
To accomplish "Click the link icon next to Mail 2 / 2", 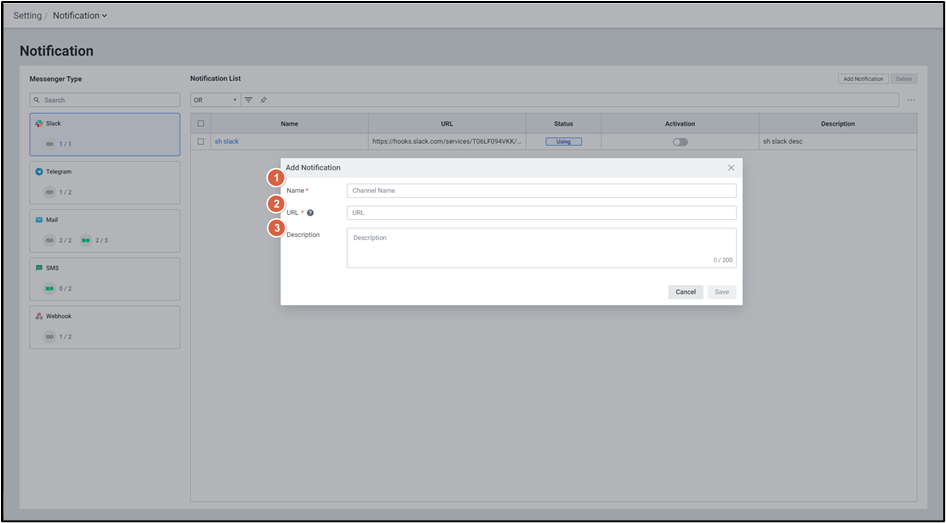I will point(49,240).
